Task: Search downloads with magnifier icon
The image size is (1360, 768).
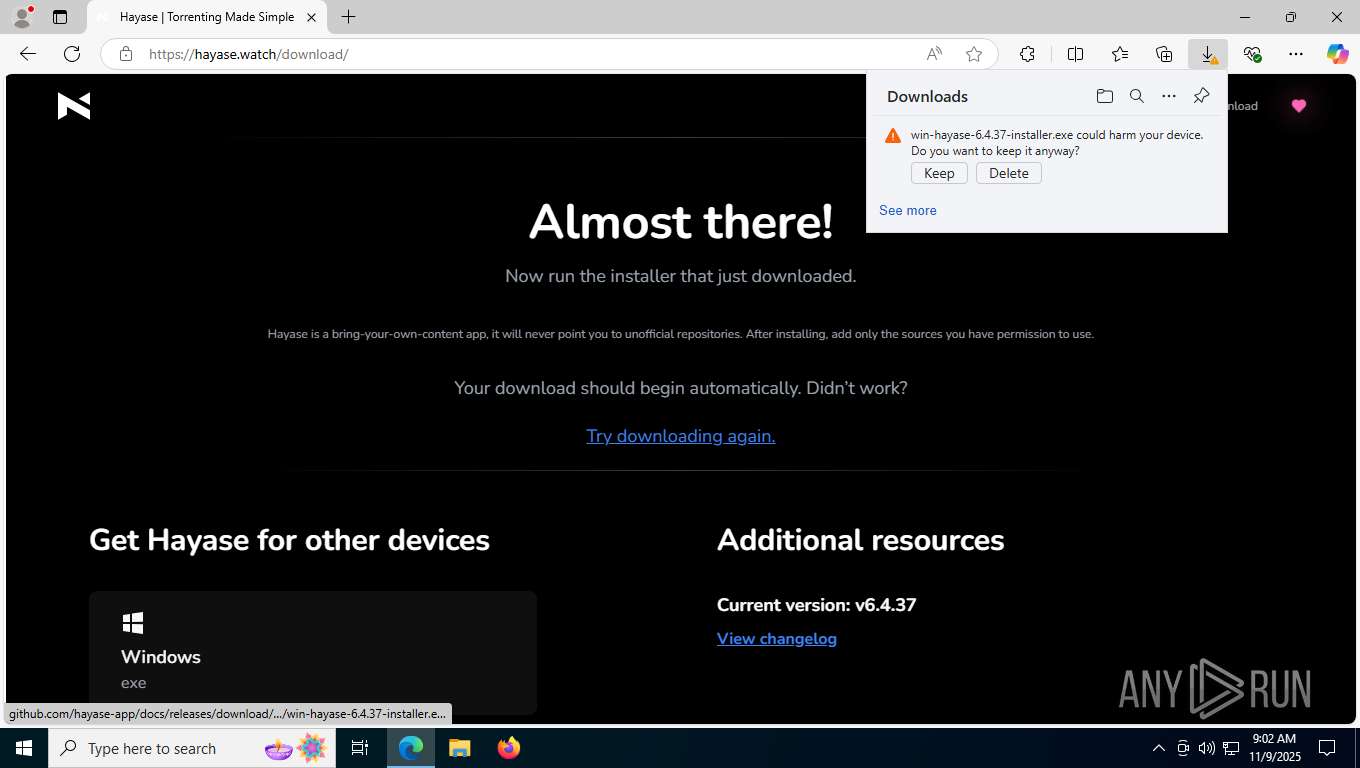Action: click(x=1137, y=96)
